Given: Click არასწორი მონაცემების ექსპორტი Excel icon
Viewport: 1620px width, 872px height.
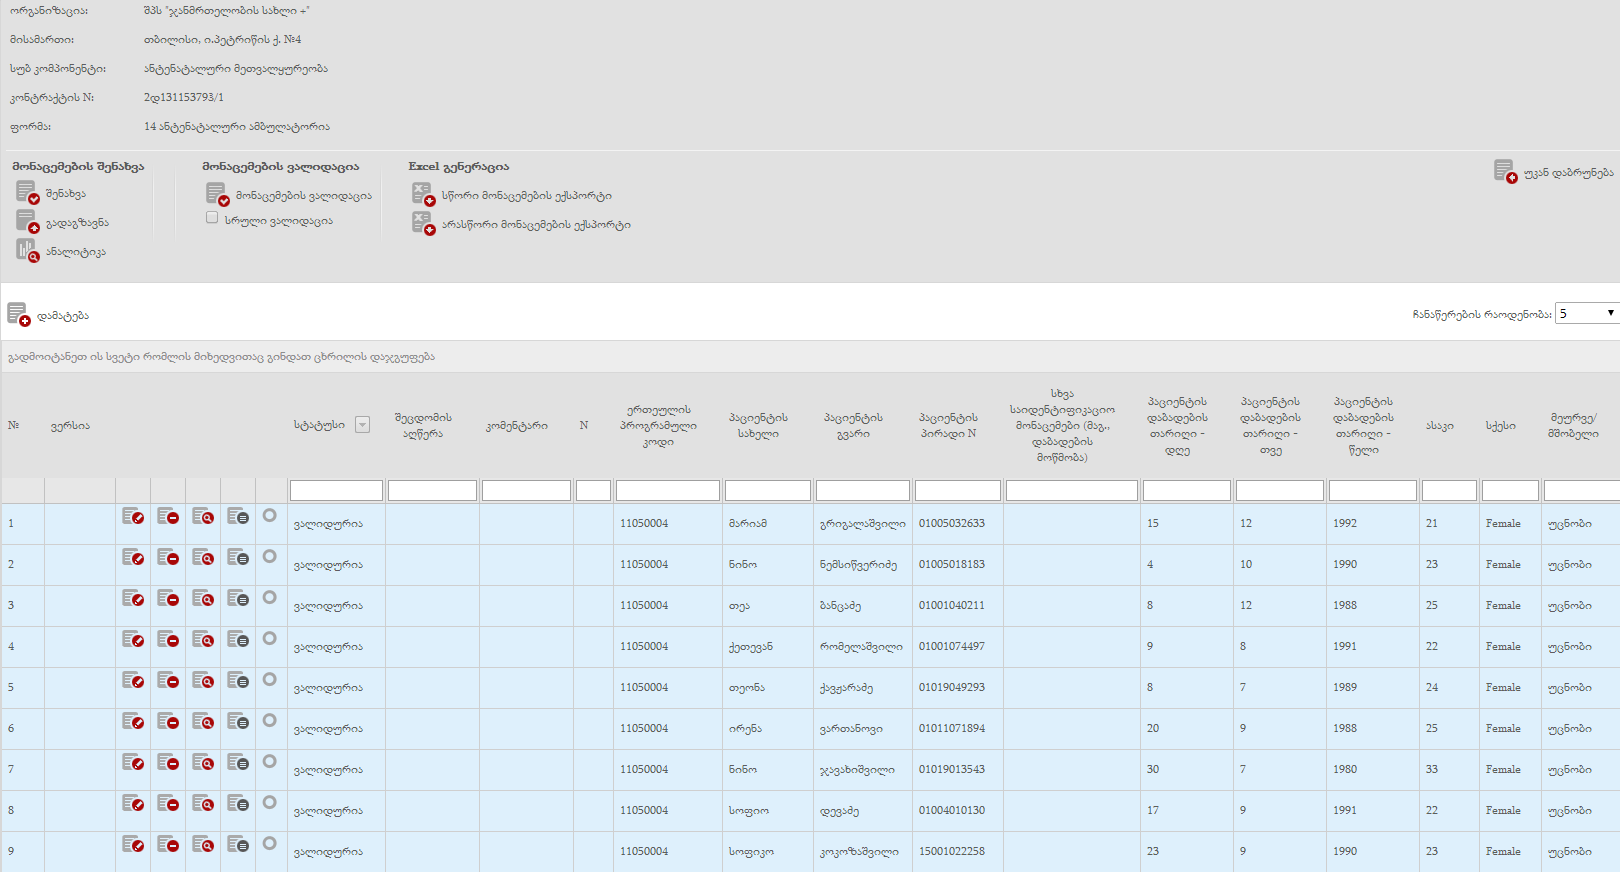Looking at the screenshot, I should pos(423,224).
